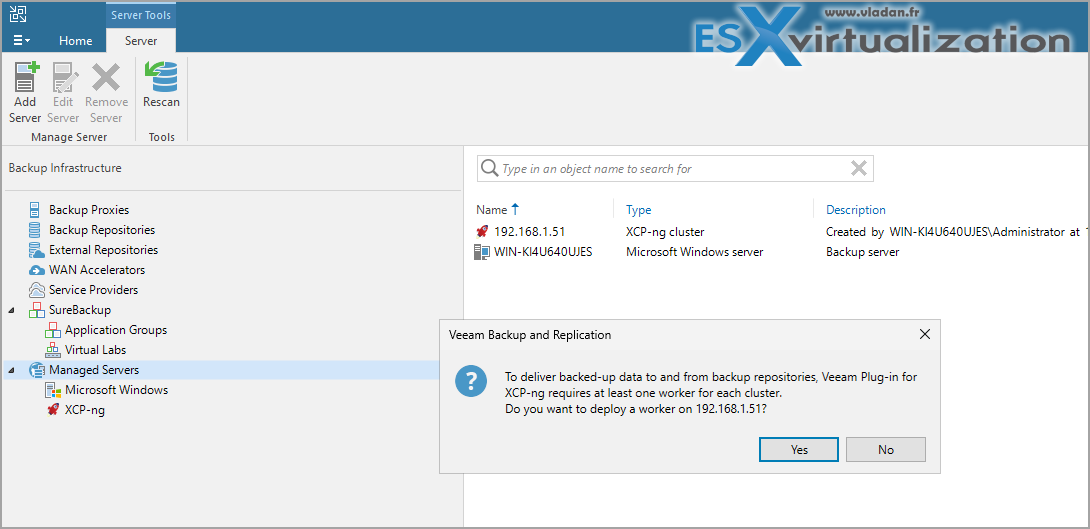Sort list by Name column header
1090x529 pixels.
coord(492,210)
